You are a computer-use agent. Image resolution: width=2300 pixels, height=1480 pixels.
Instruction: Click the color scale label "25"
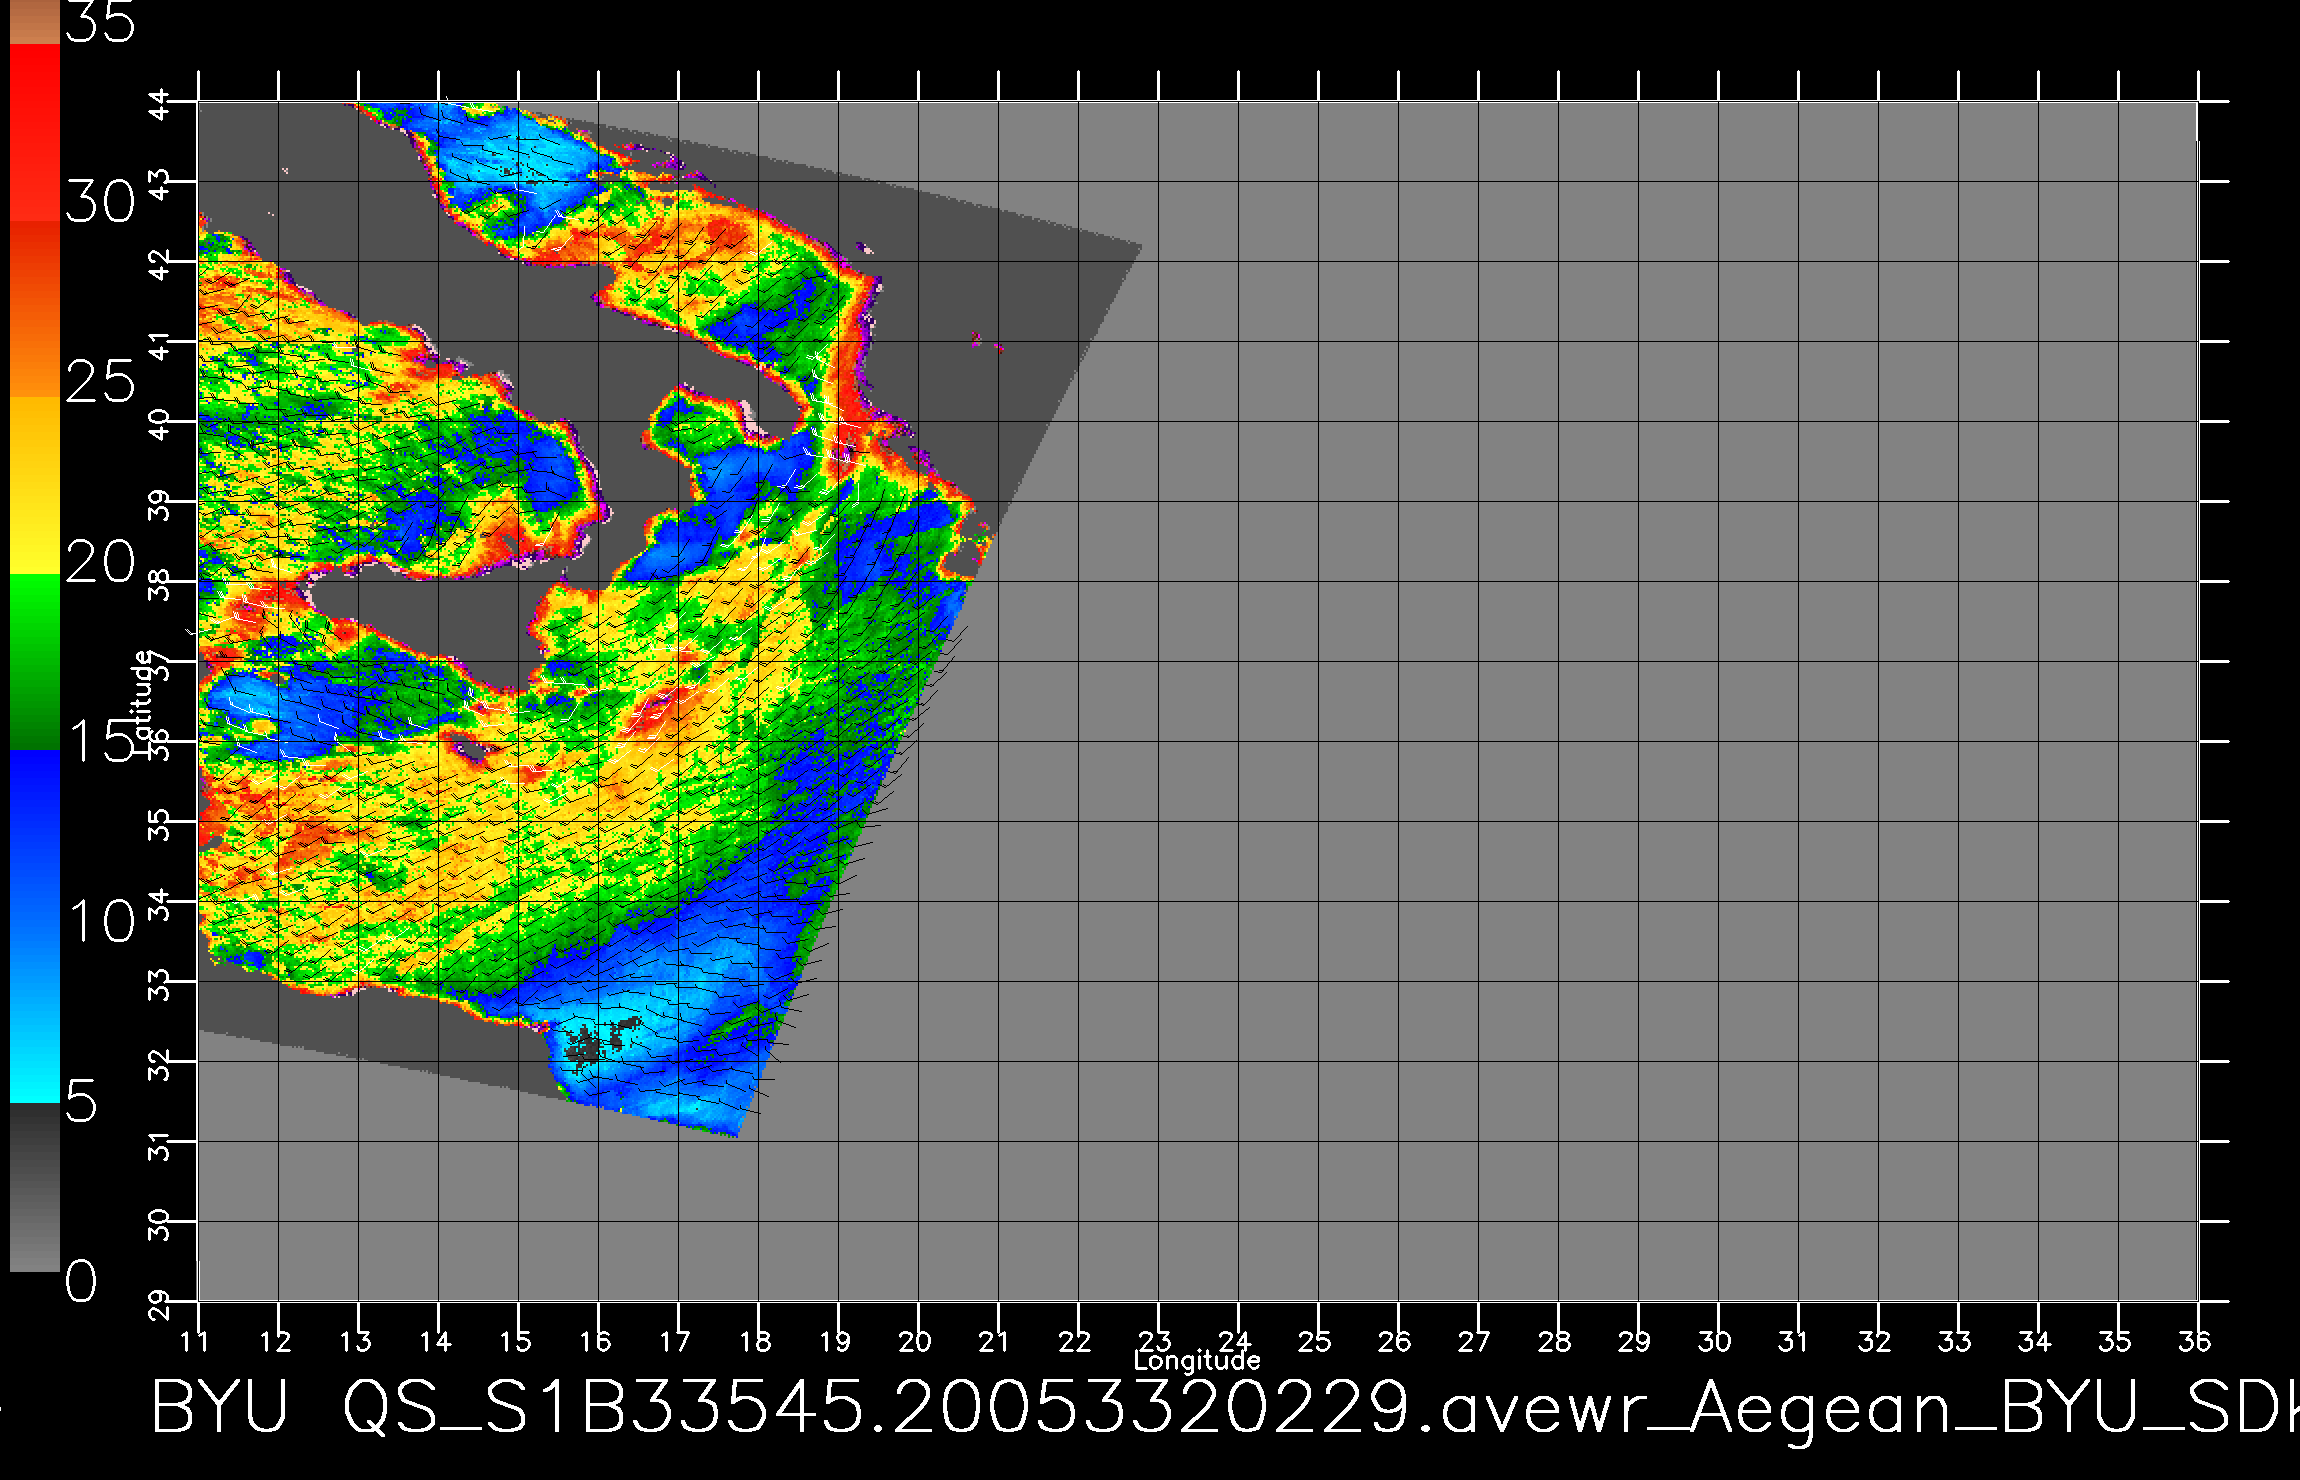(100, 382)
